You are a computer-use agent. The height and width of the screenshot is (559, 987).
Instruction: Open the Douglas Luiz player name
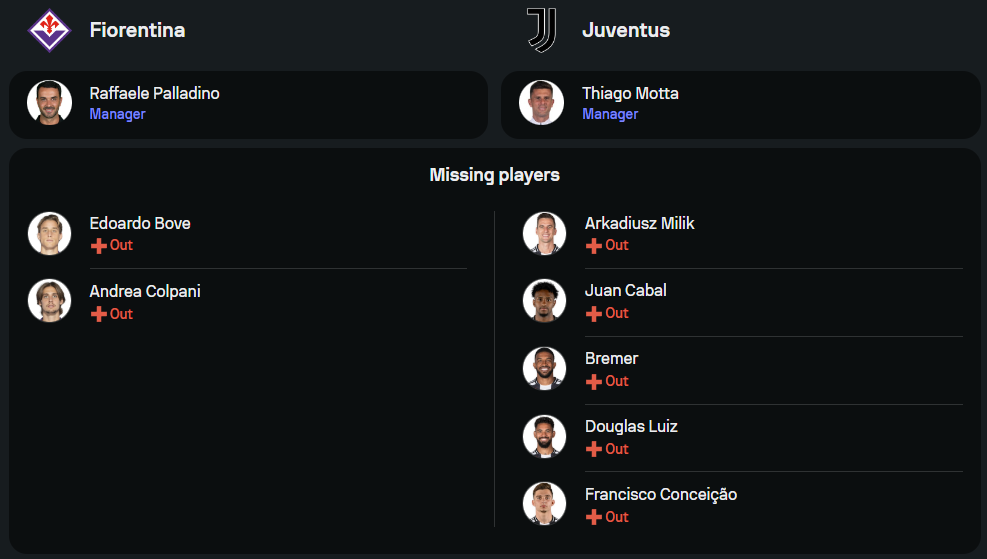click(x=631, y=426)
